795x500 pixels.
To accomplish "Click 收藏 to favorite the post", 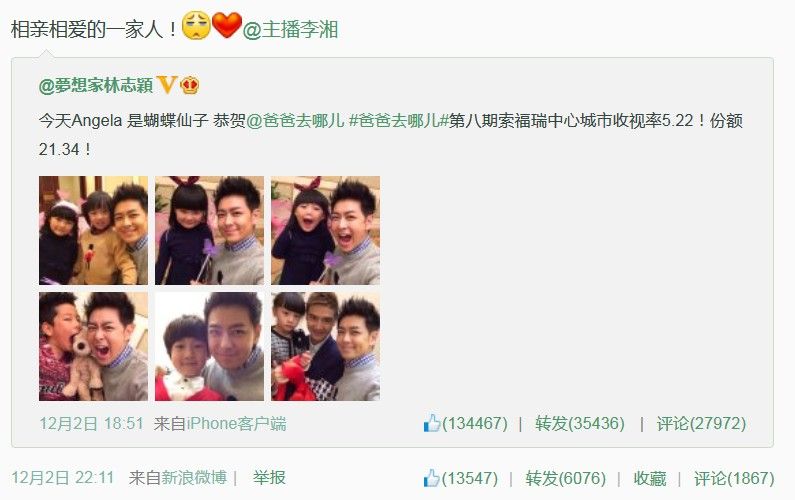I will (649, 478).
